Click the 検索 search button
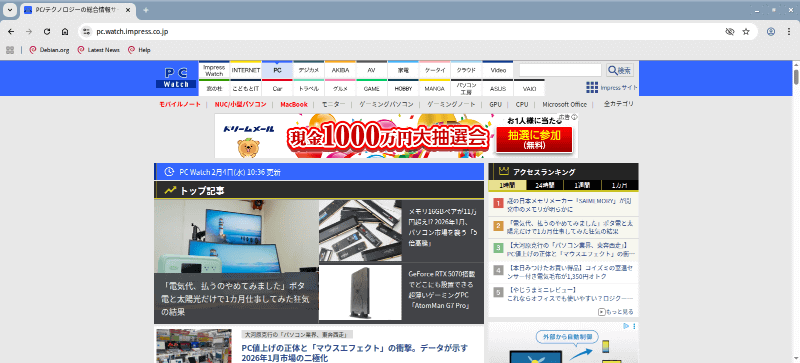 tap(620, 70)
